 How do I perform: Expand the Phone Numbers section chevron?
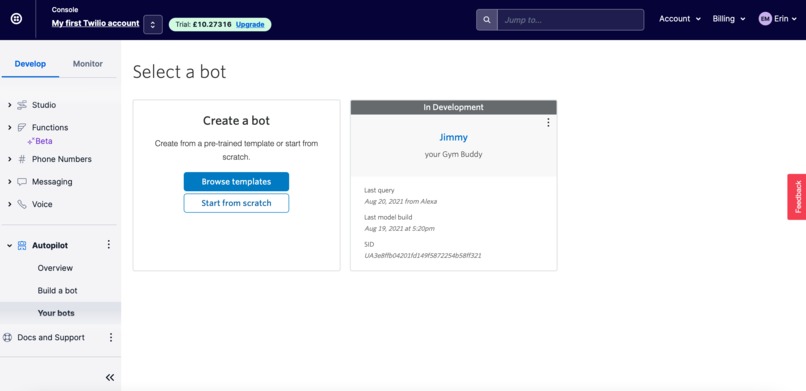9,159
